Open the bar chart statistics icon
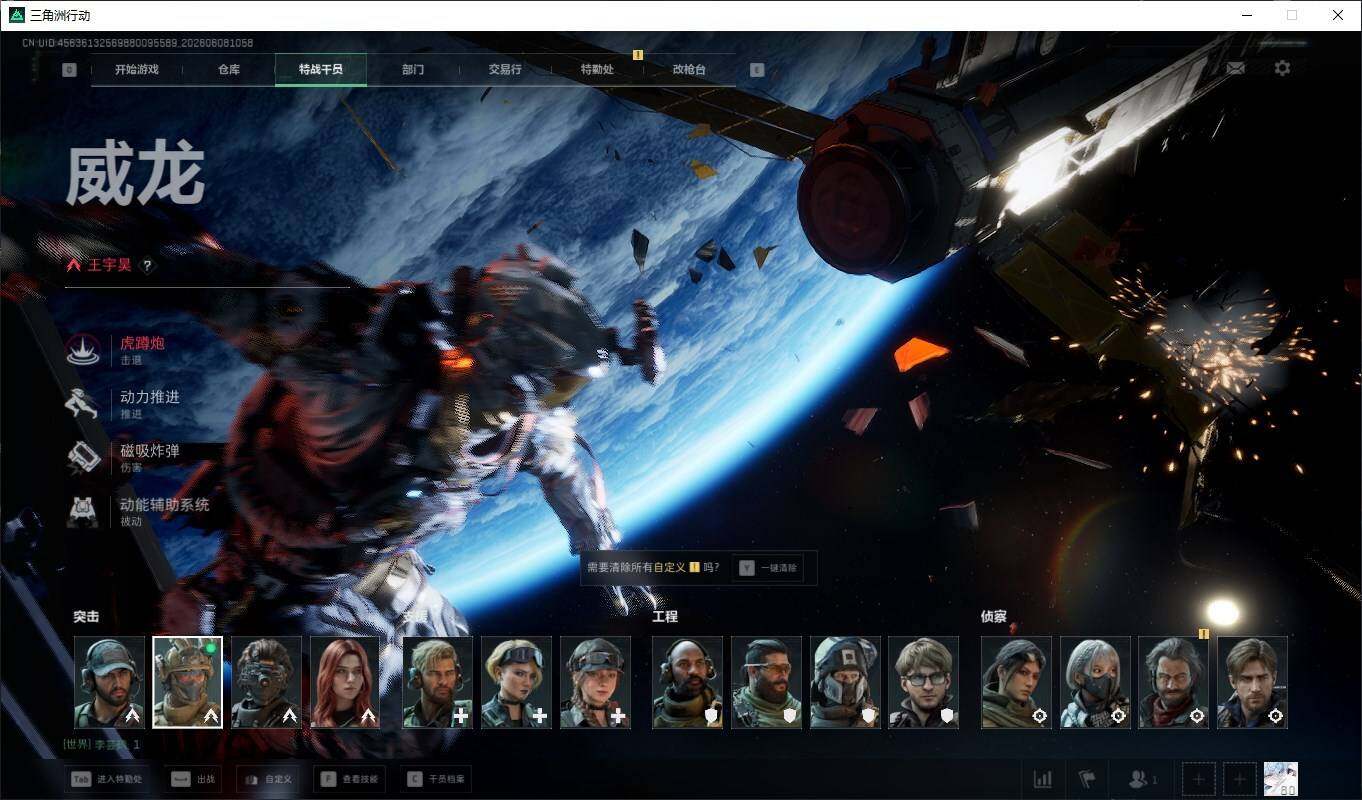 pos(1042,779)
